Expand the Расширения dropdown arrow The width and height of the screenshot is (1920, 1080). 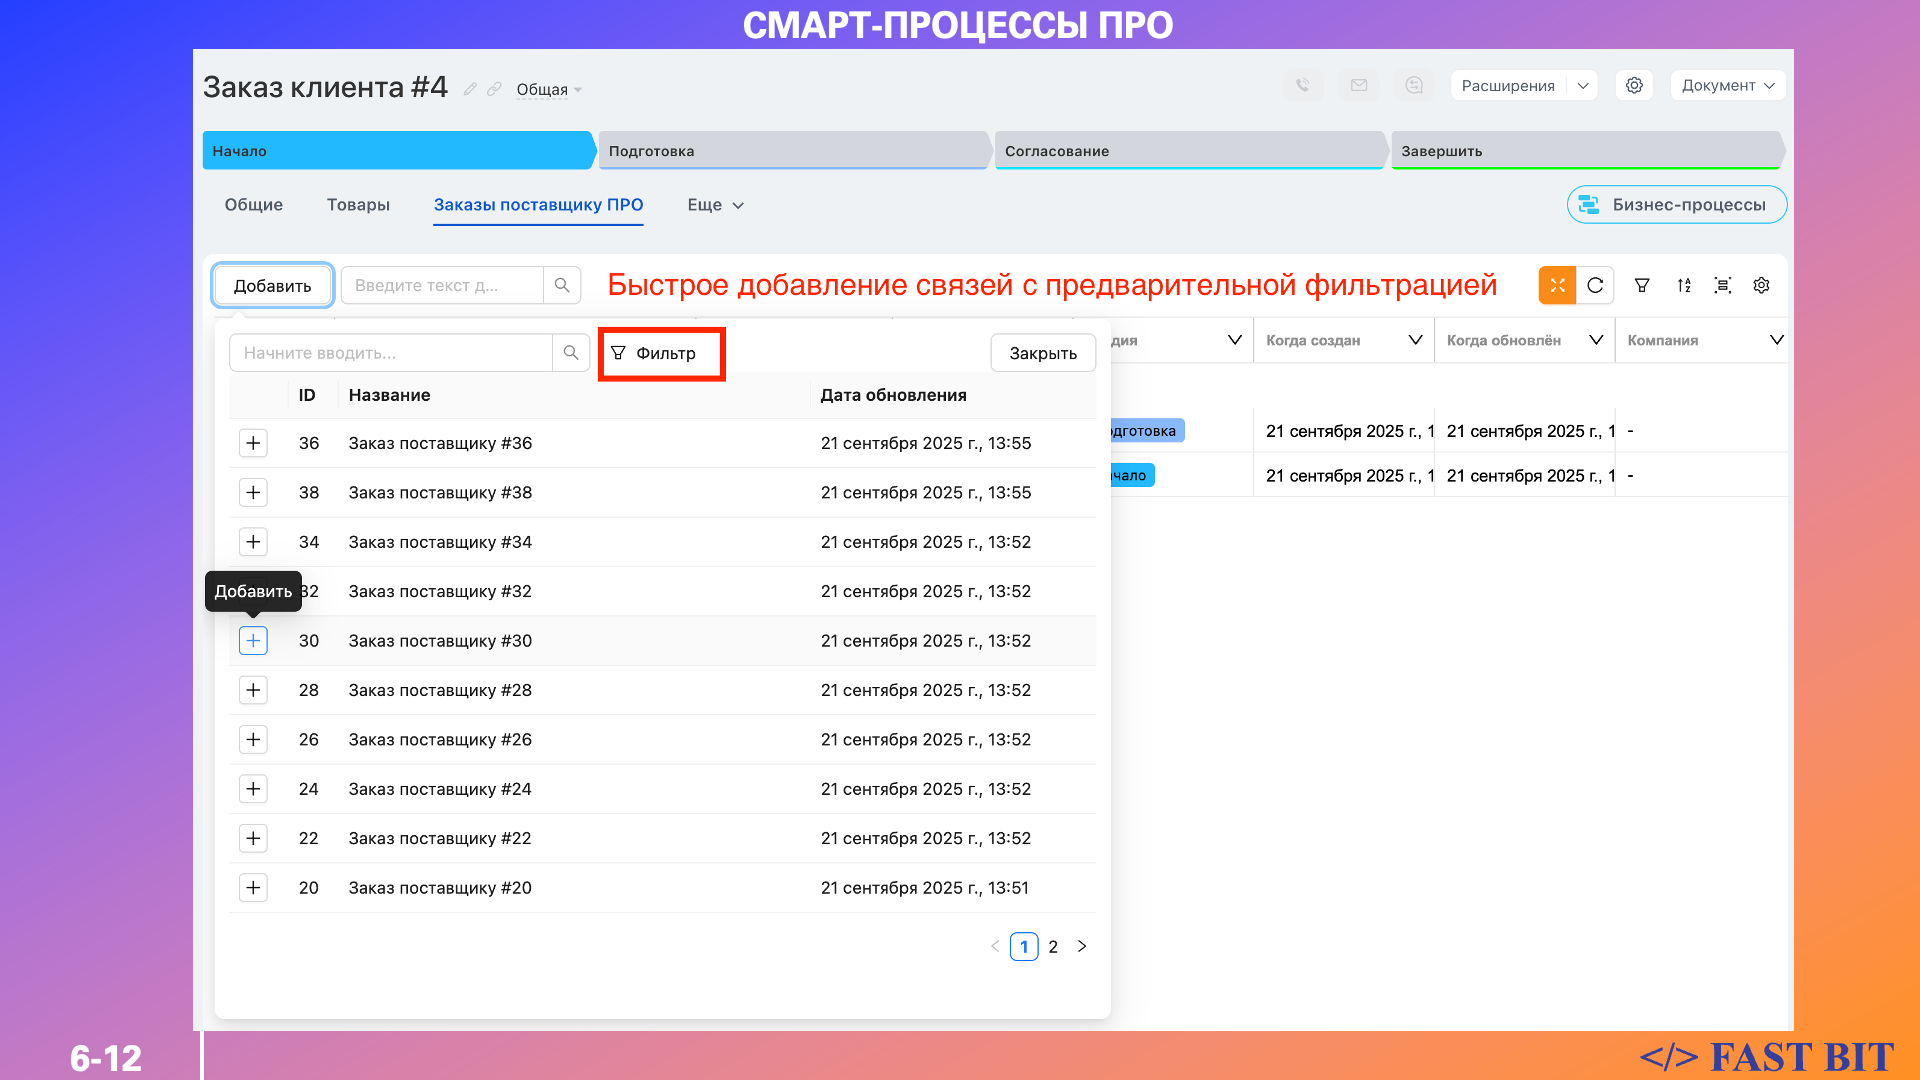[1583, 85]
